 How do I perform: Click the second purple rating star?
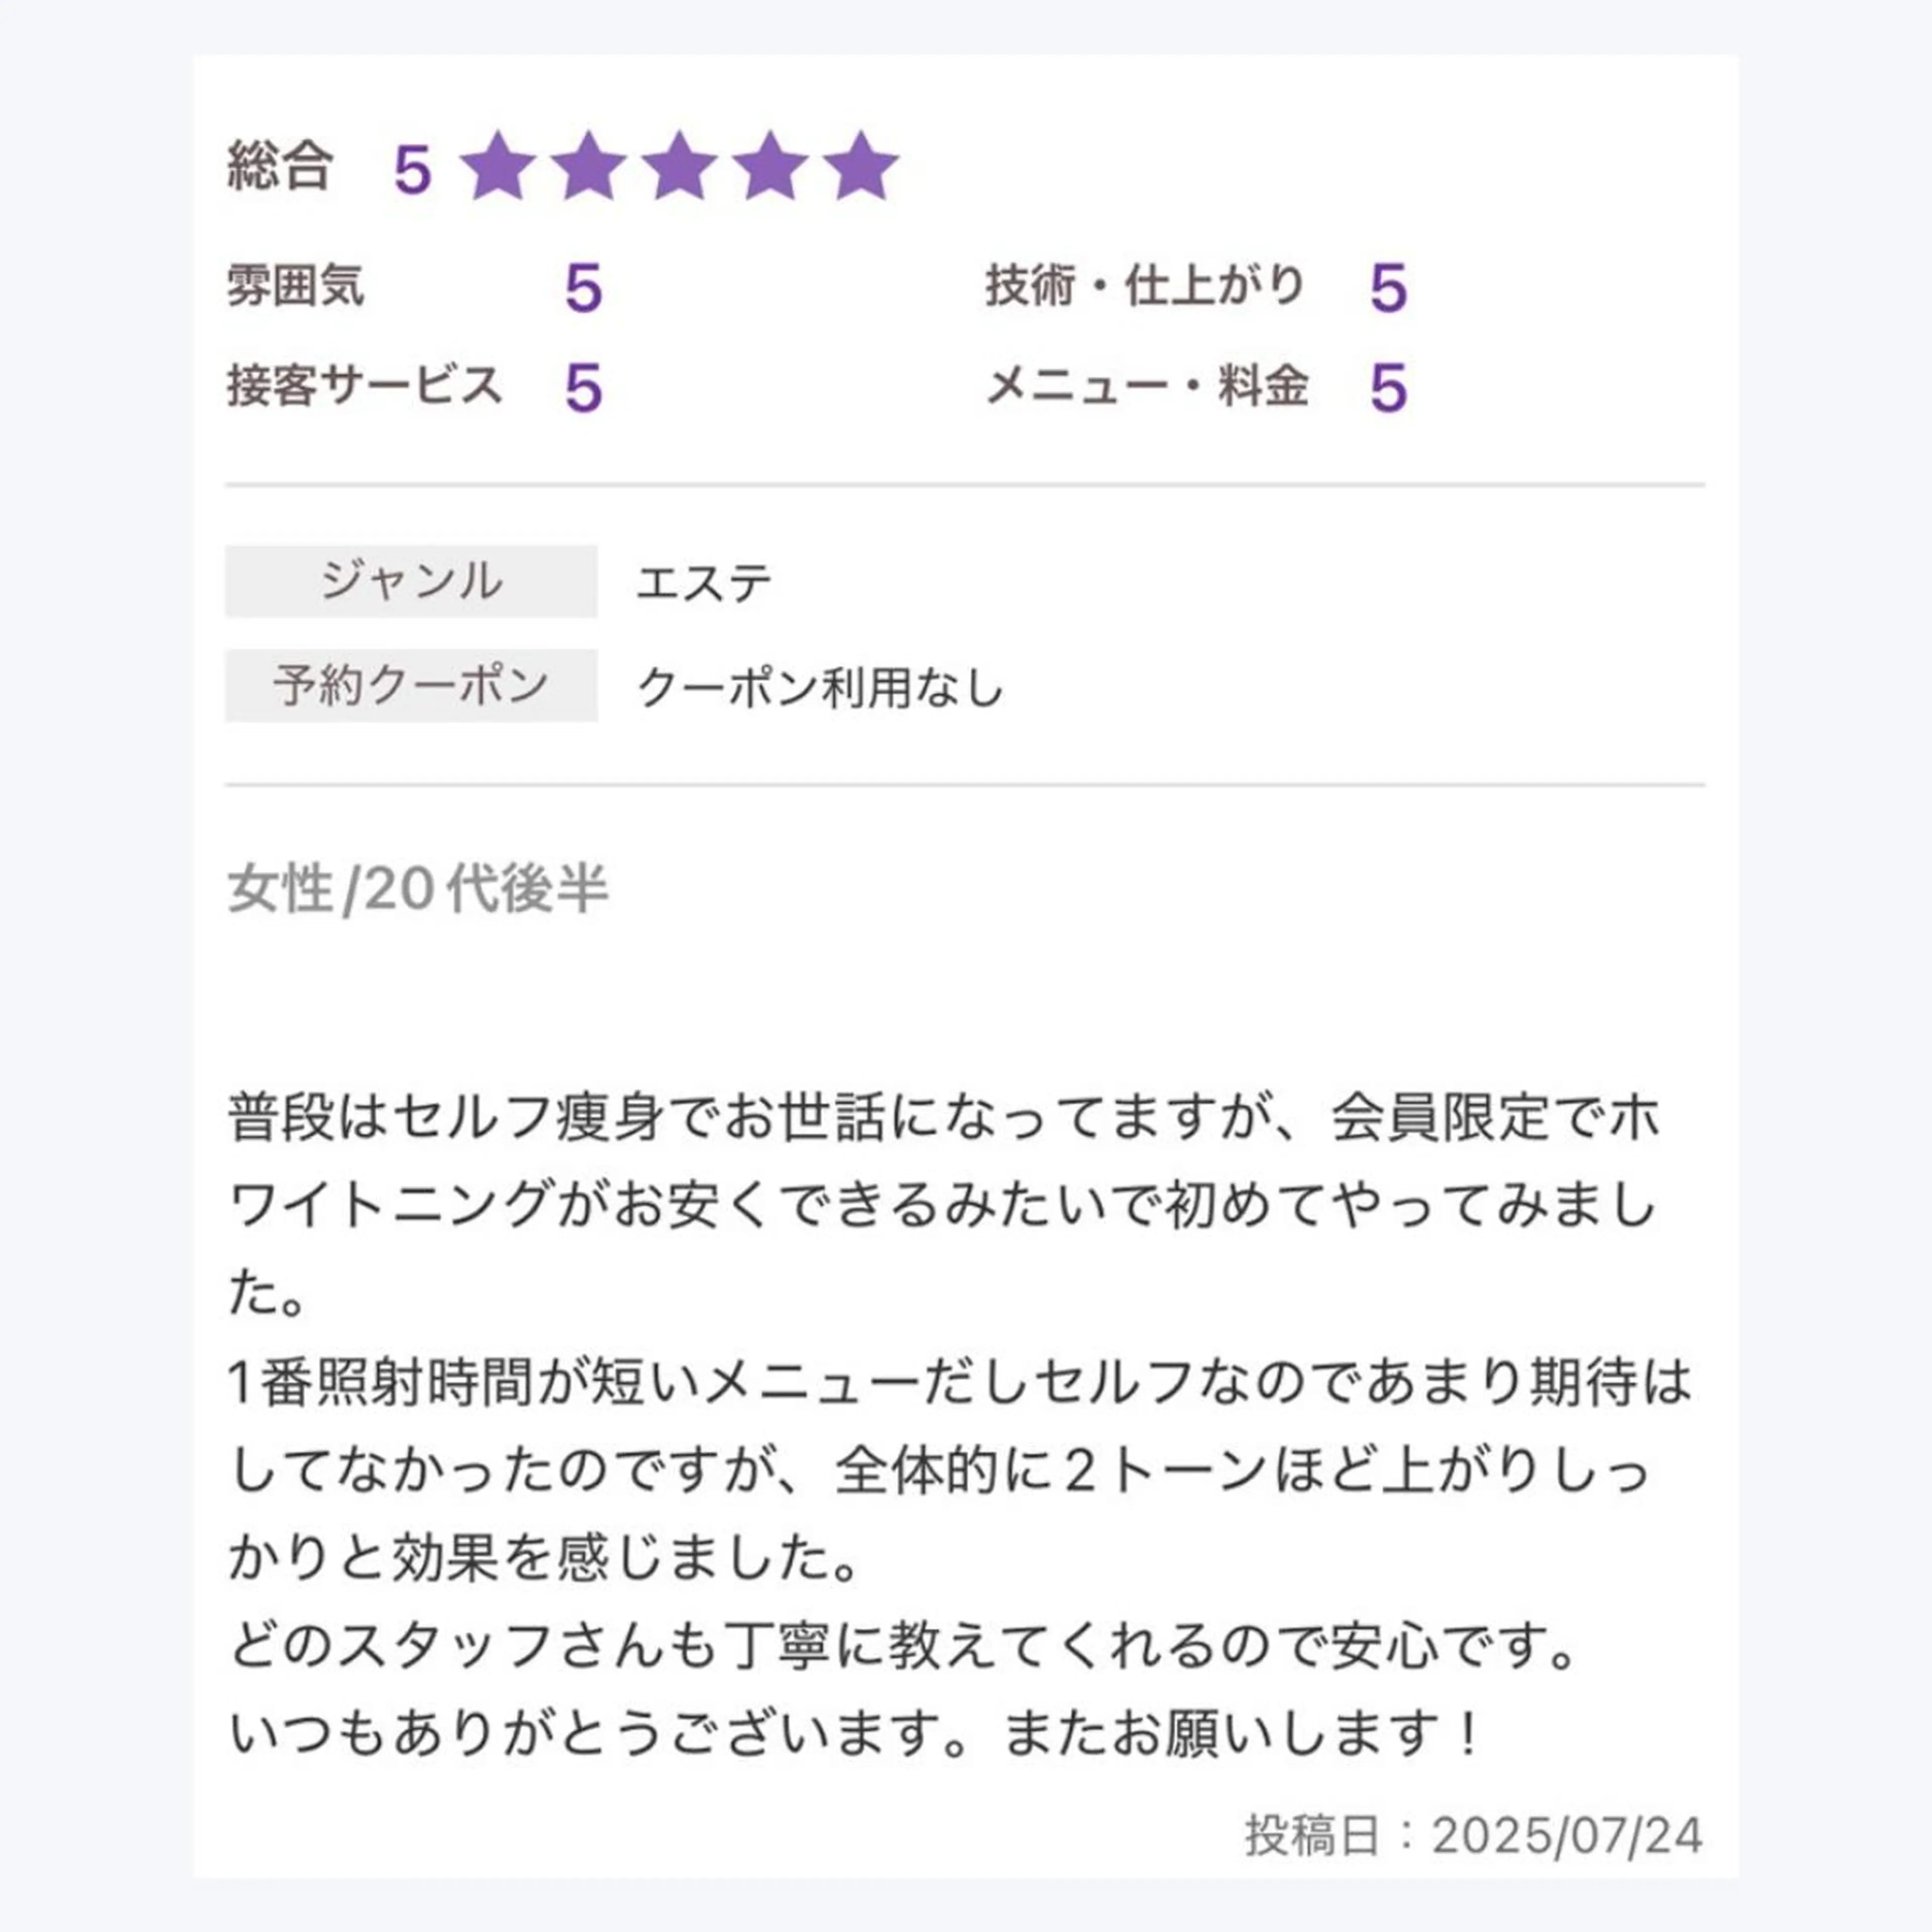tap(589, 167)
